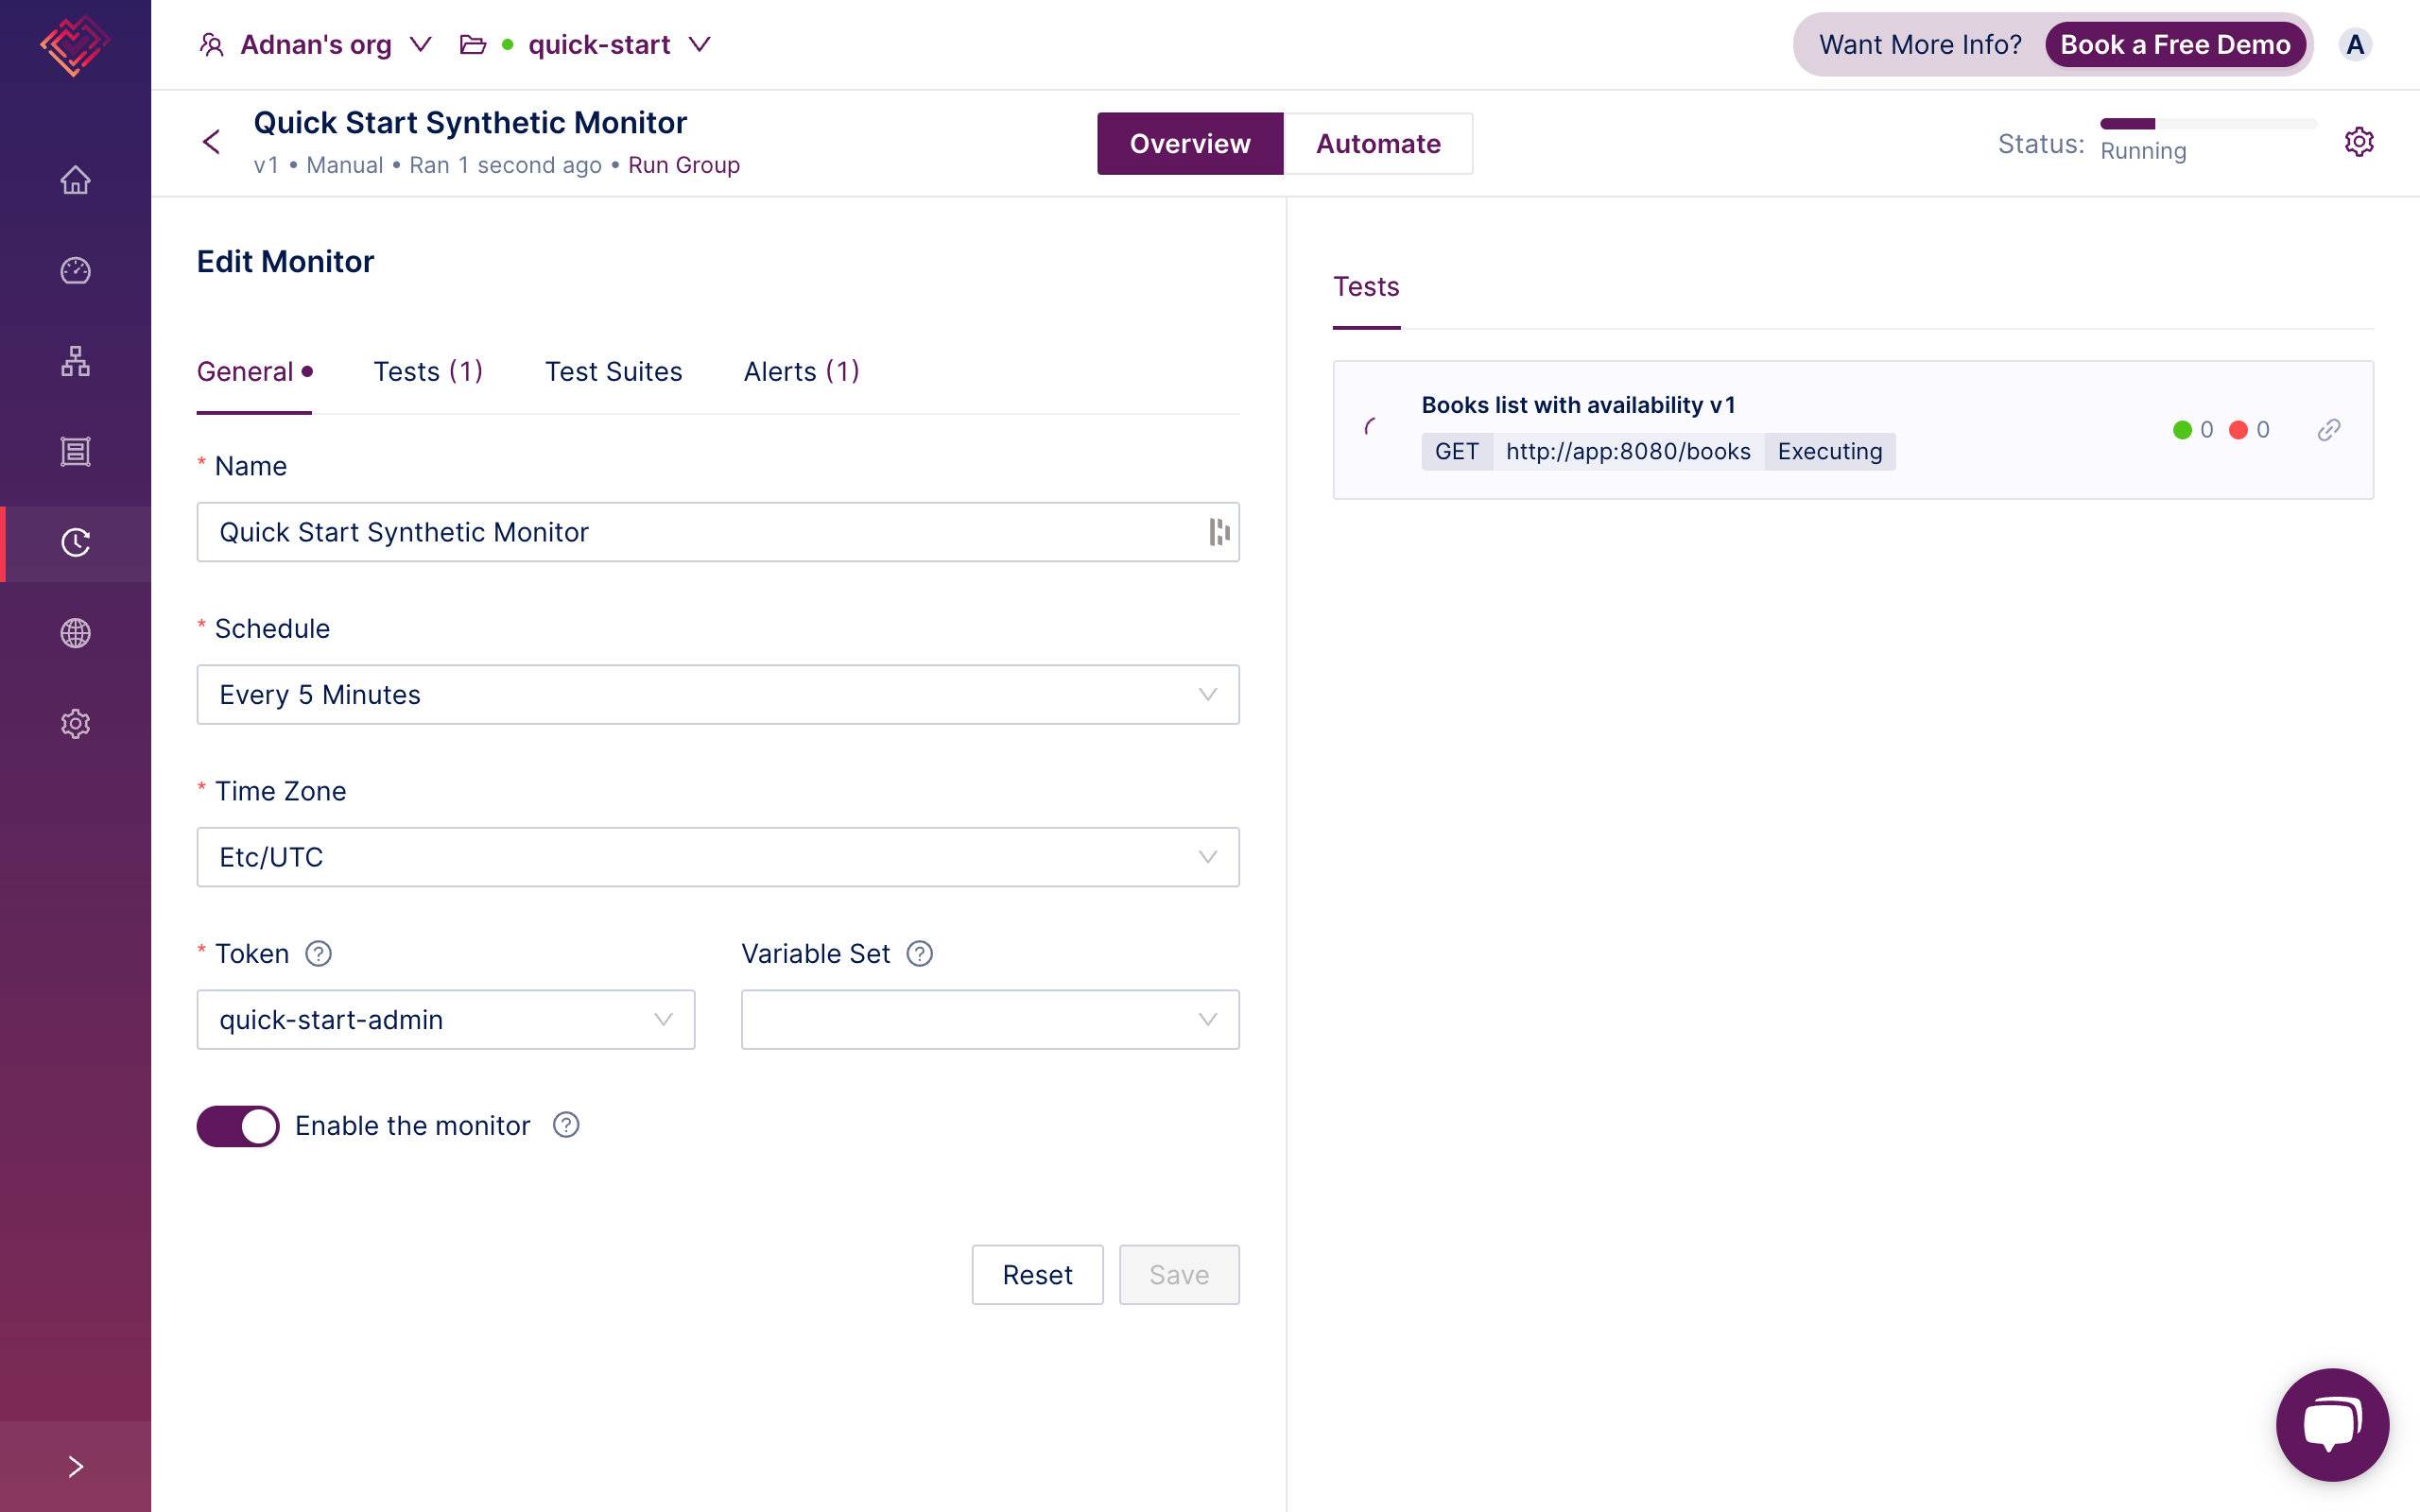The height and width of the screenshot is (1512, 2420).
Task: Click the Book a Free Demo button
Action: click(x=2175, y=45)
